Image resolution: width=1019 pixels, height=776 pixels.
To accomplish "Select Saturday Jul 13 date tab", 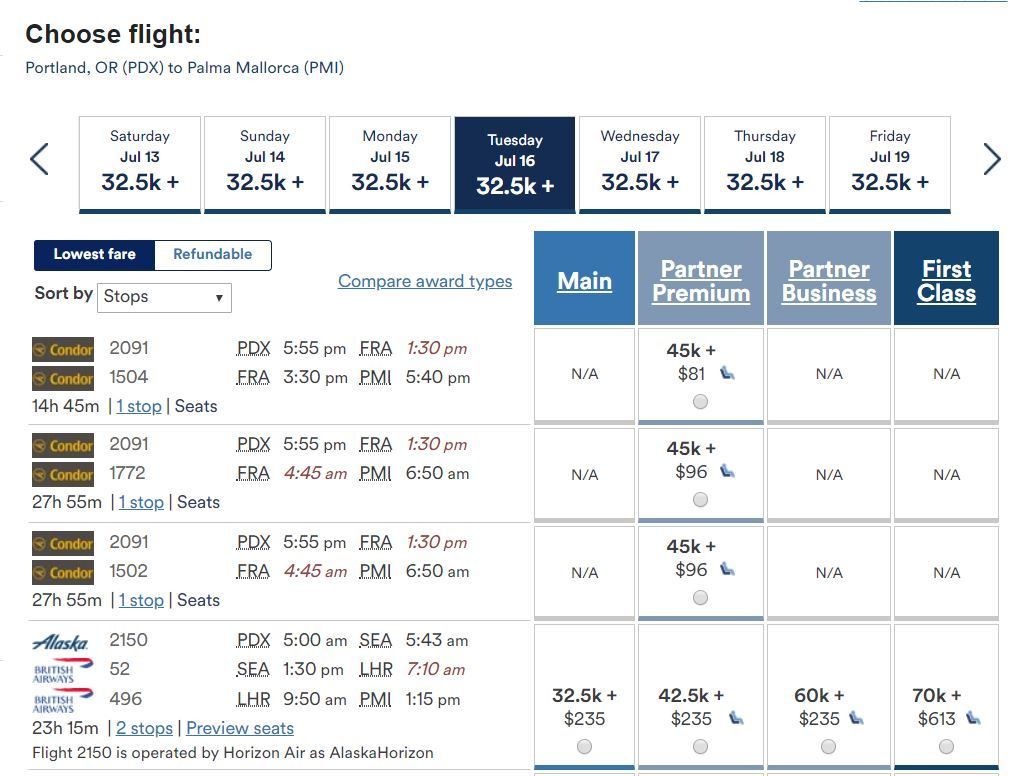I will (140, 164).
